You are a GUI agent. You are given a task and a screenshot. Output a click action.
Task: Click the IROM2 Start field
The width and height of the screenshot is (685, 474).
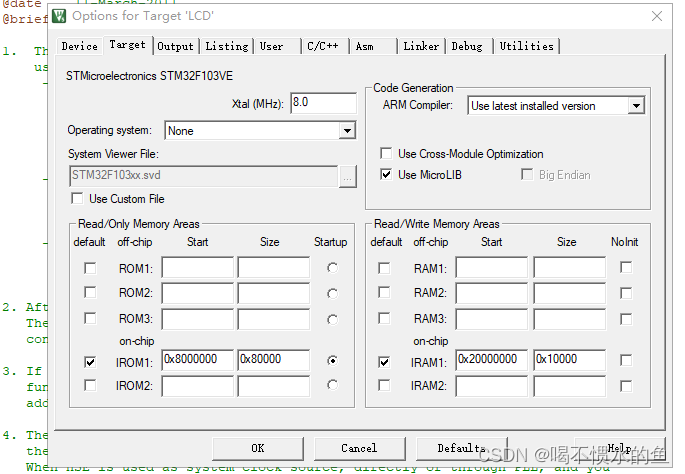[198, 387]
